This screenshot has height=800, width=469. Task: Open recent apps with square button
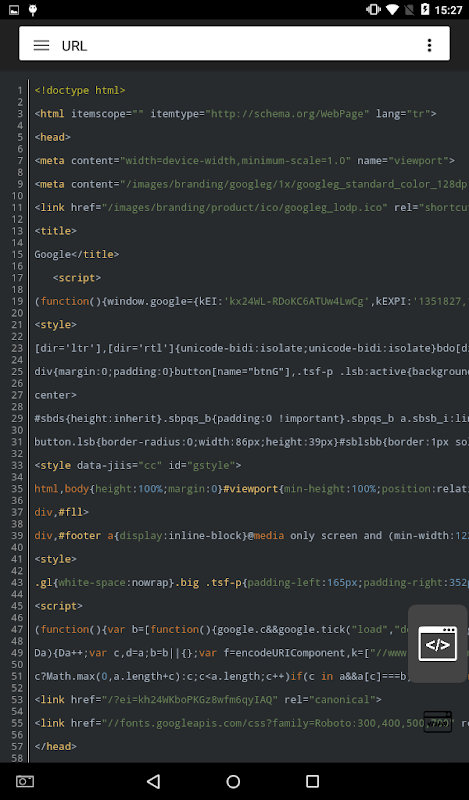312,781
